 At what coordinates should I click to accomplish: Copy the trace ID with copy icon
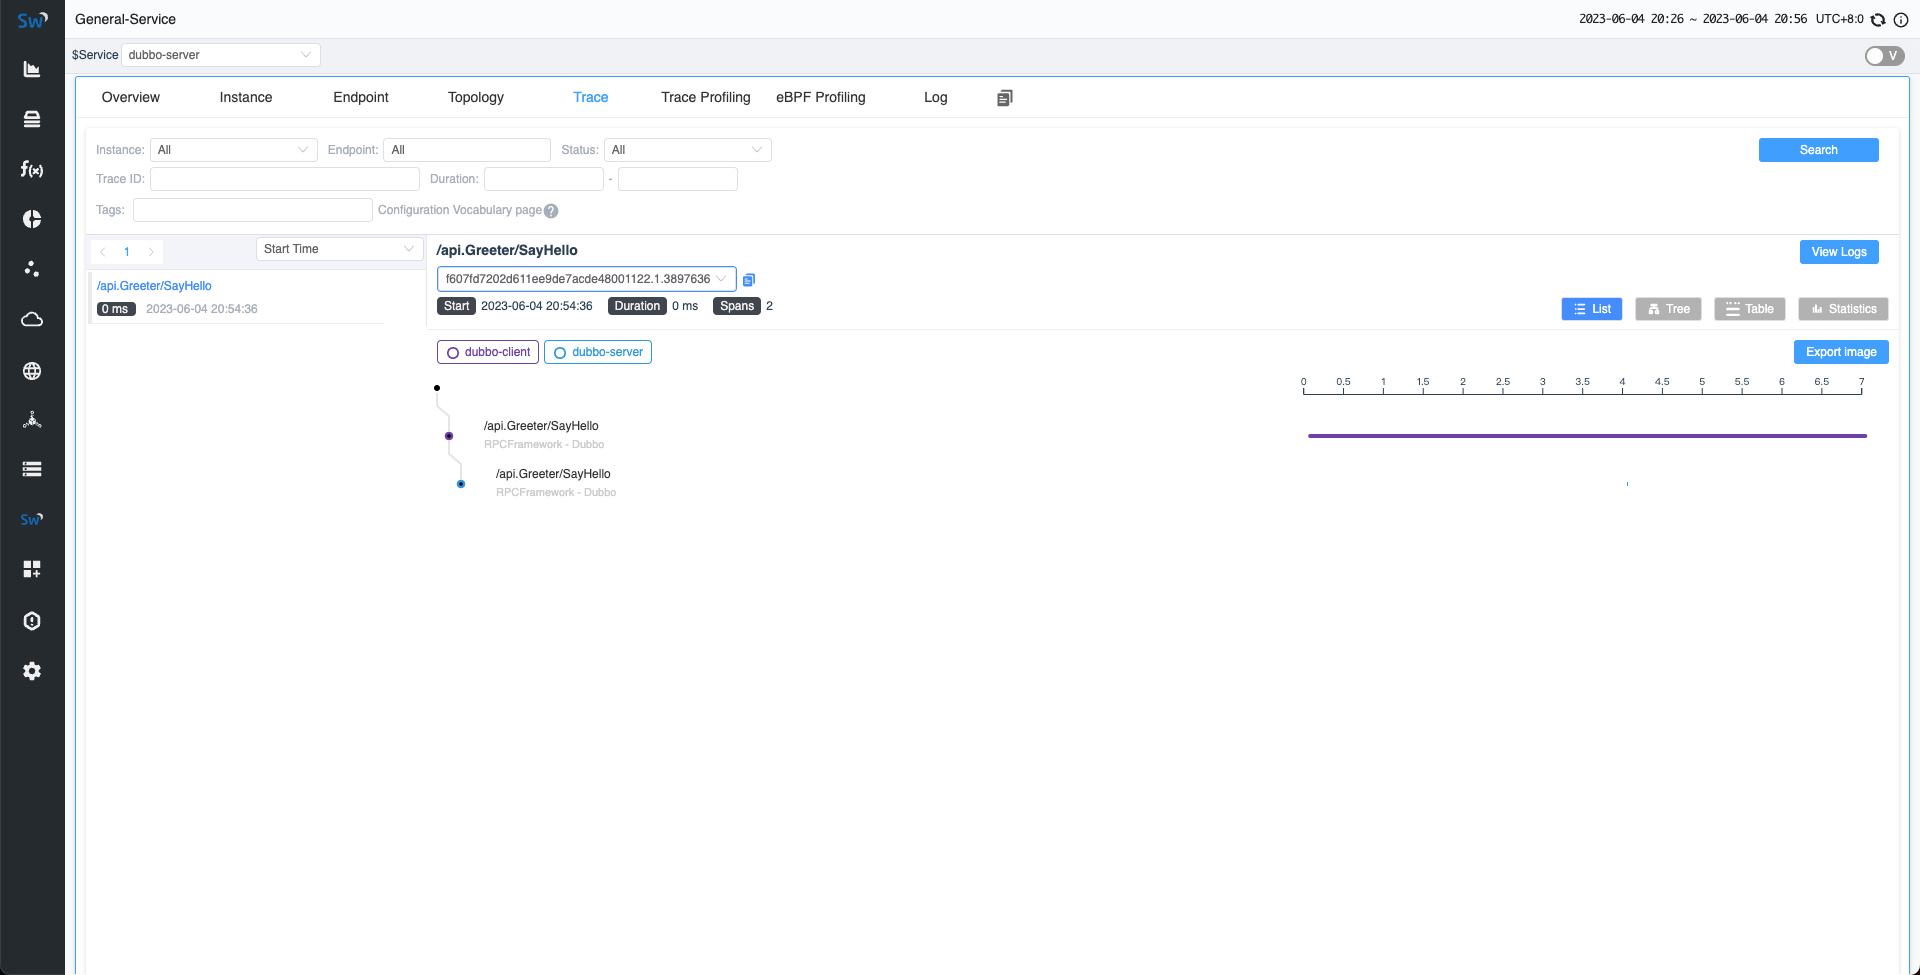pos(749,280)
